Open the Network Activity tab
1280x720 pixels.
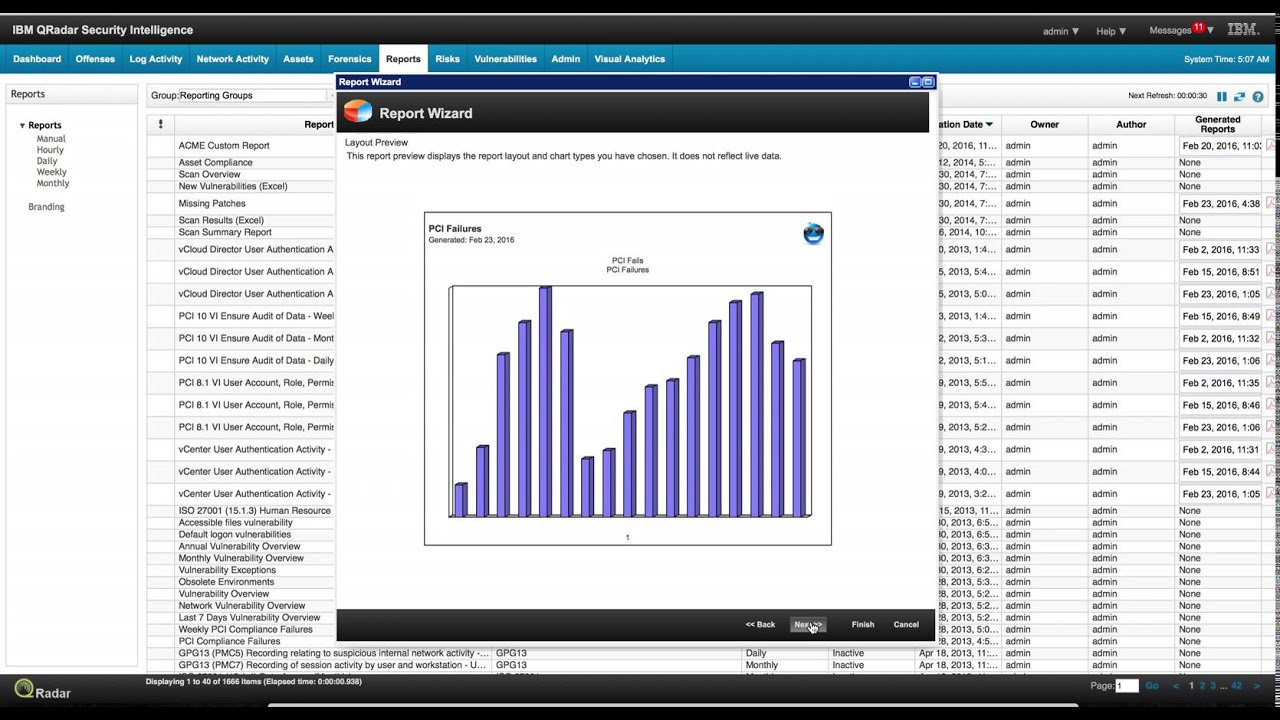pos(233,59)
